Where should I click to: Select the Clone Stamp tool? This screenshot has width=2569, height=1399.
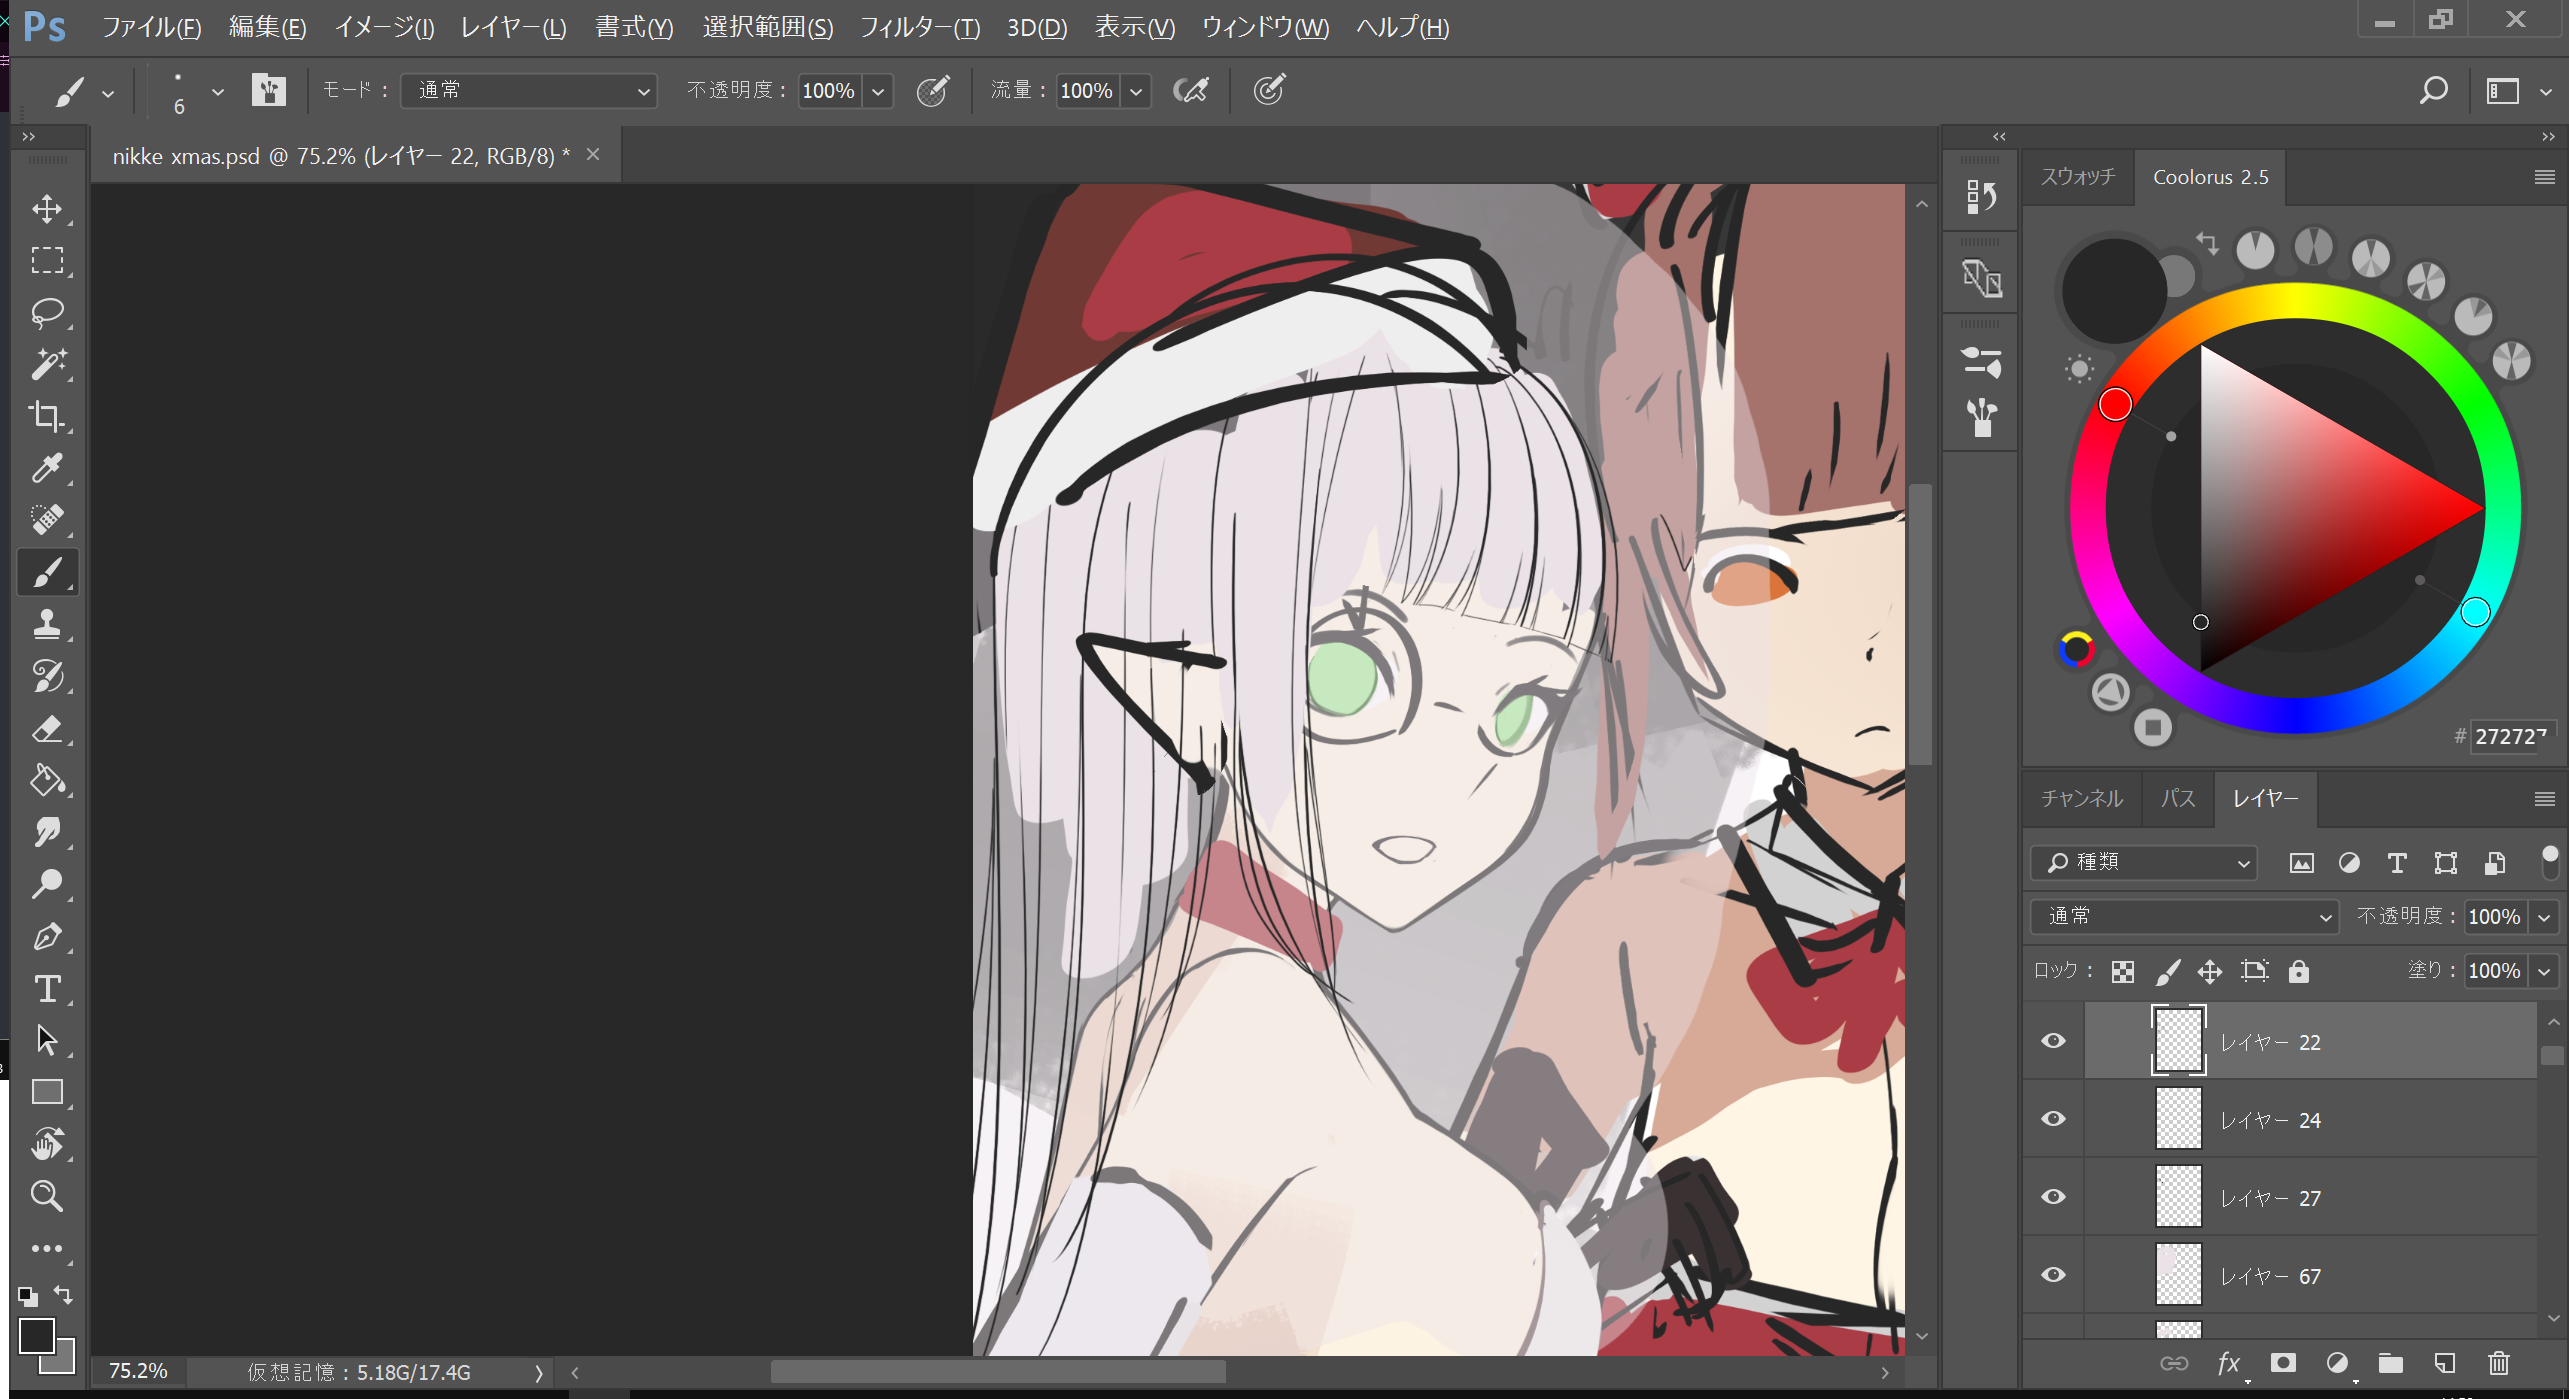click(x=47, y=624)
